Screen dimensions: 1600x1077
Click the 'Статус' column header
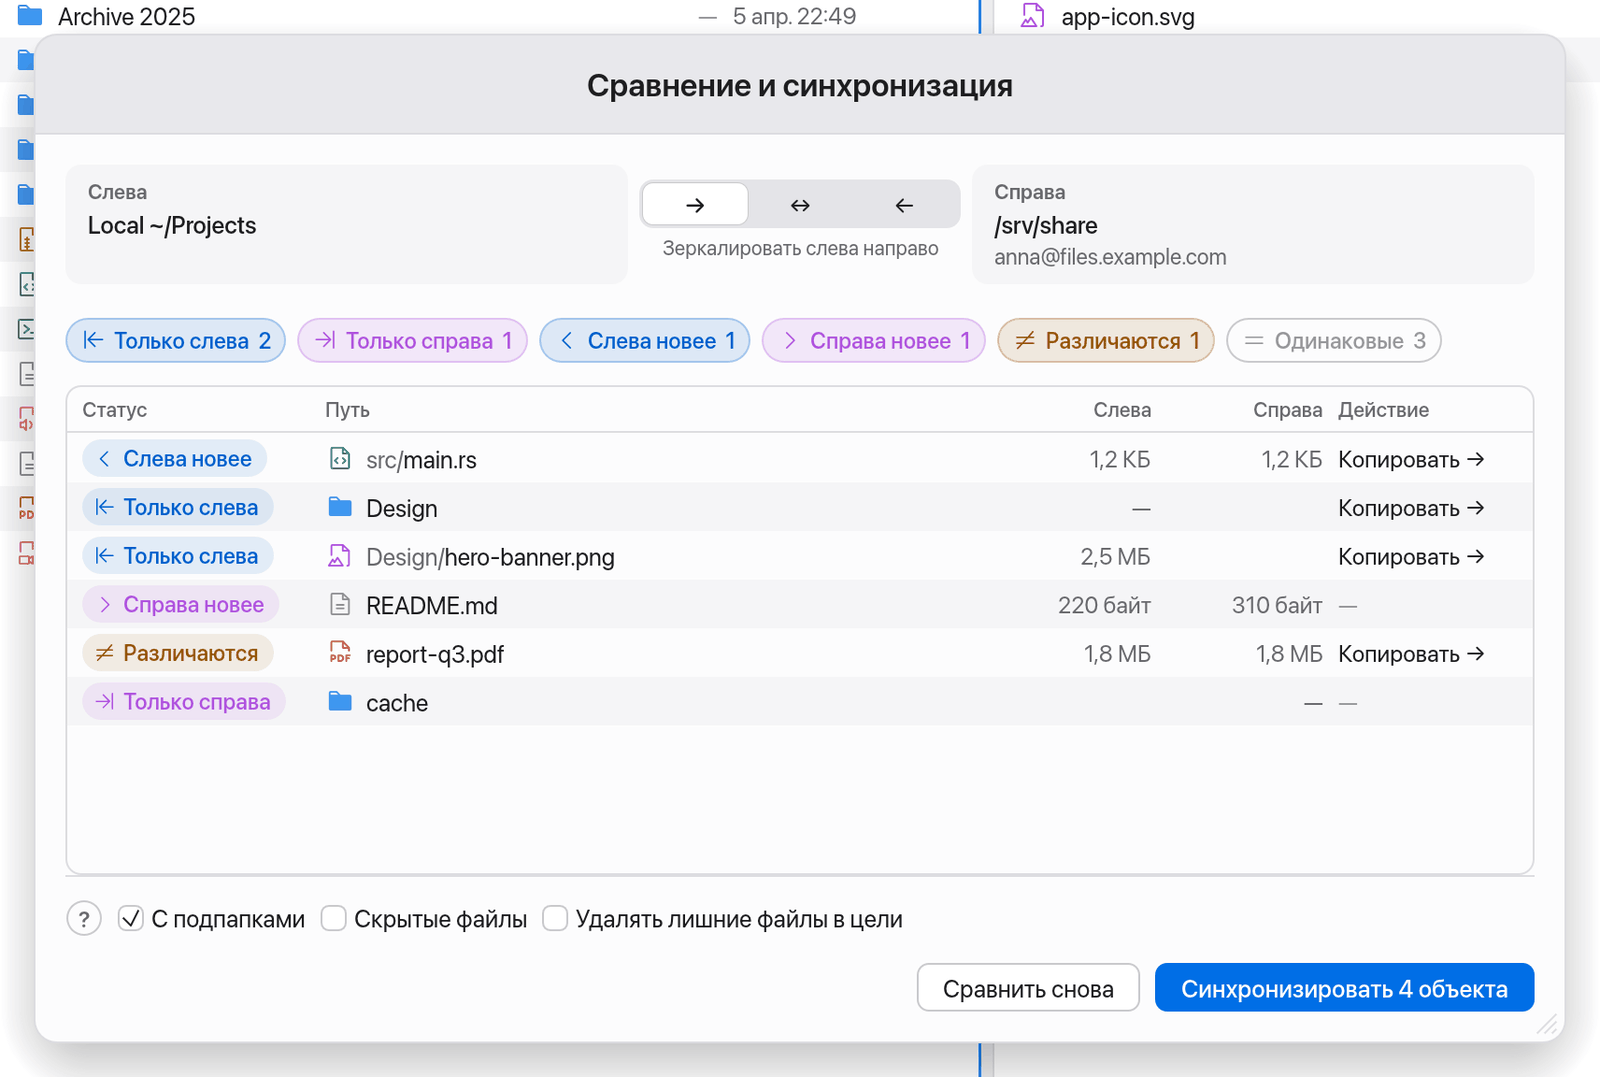pyautogui.click(x=115, y=410)
